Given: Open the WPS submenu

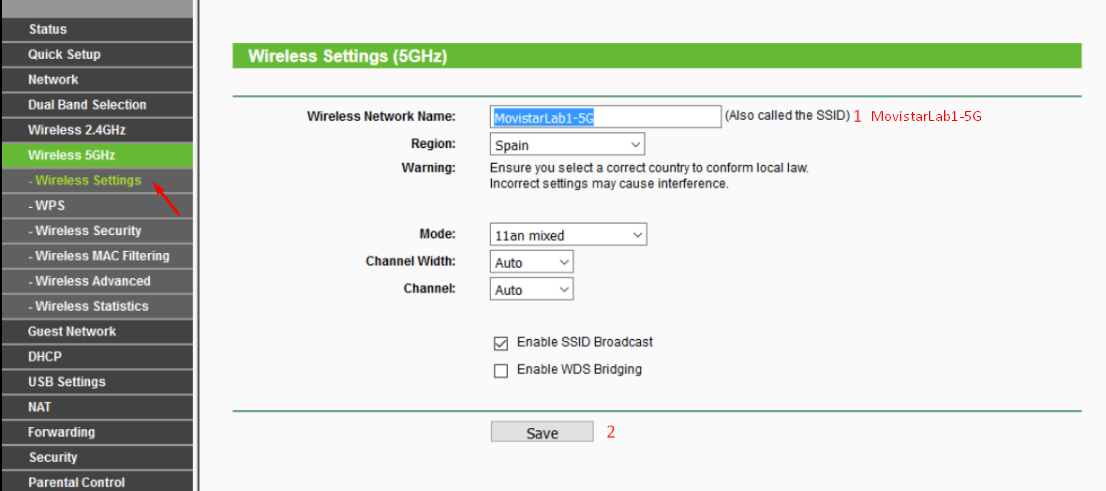Looking at the screenshot, I should [x=97, y=206].
